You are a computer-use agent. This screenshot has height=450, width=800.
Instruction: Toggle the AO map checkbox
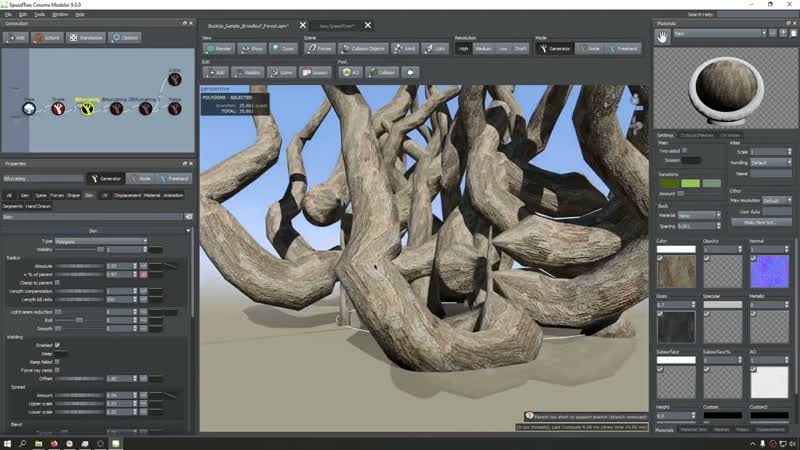(x=754, y=369)
